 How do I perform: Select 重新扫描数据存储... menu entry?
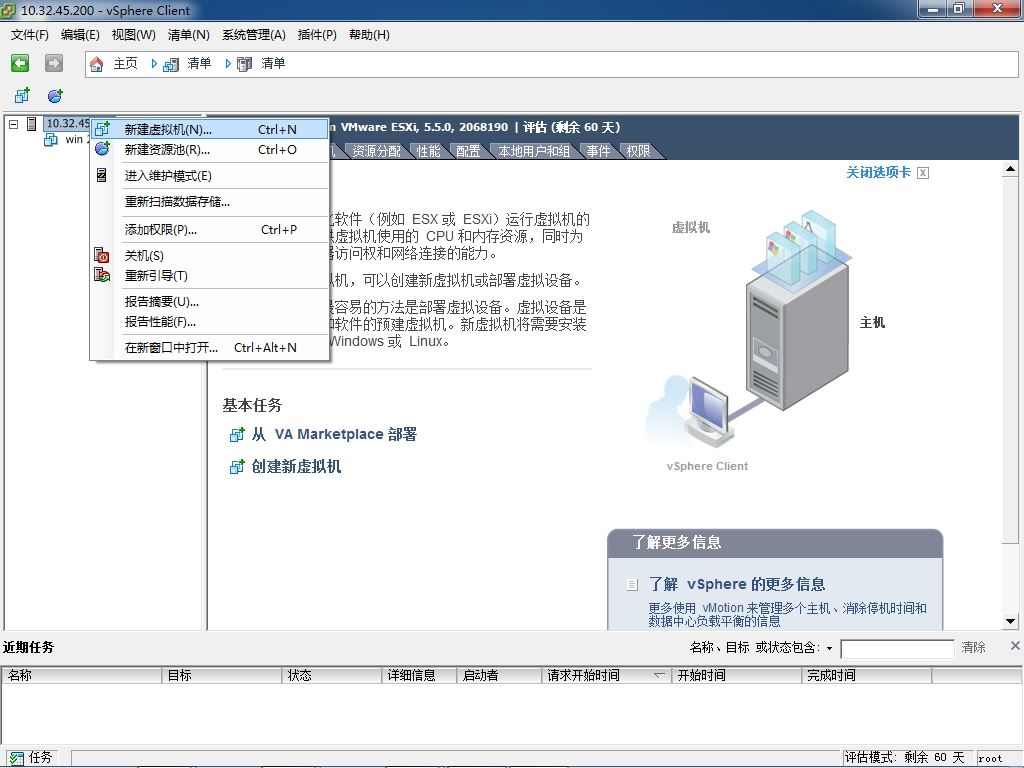[x=209, y=202]
